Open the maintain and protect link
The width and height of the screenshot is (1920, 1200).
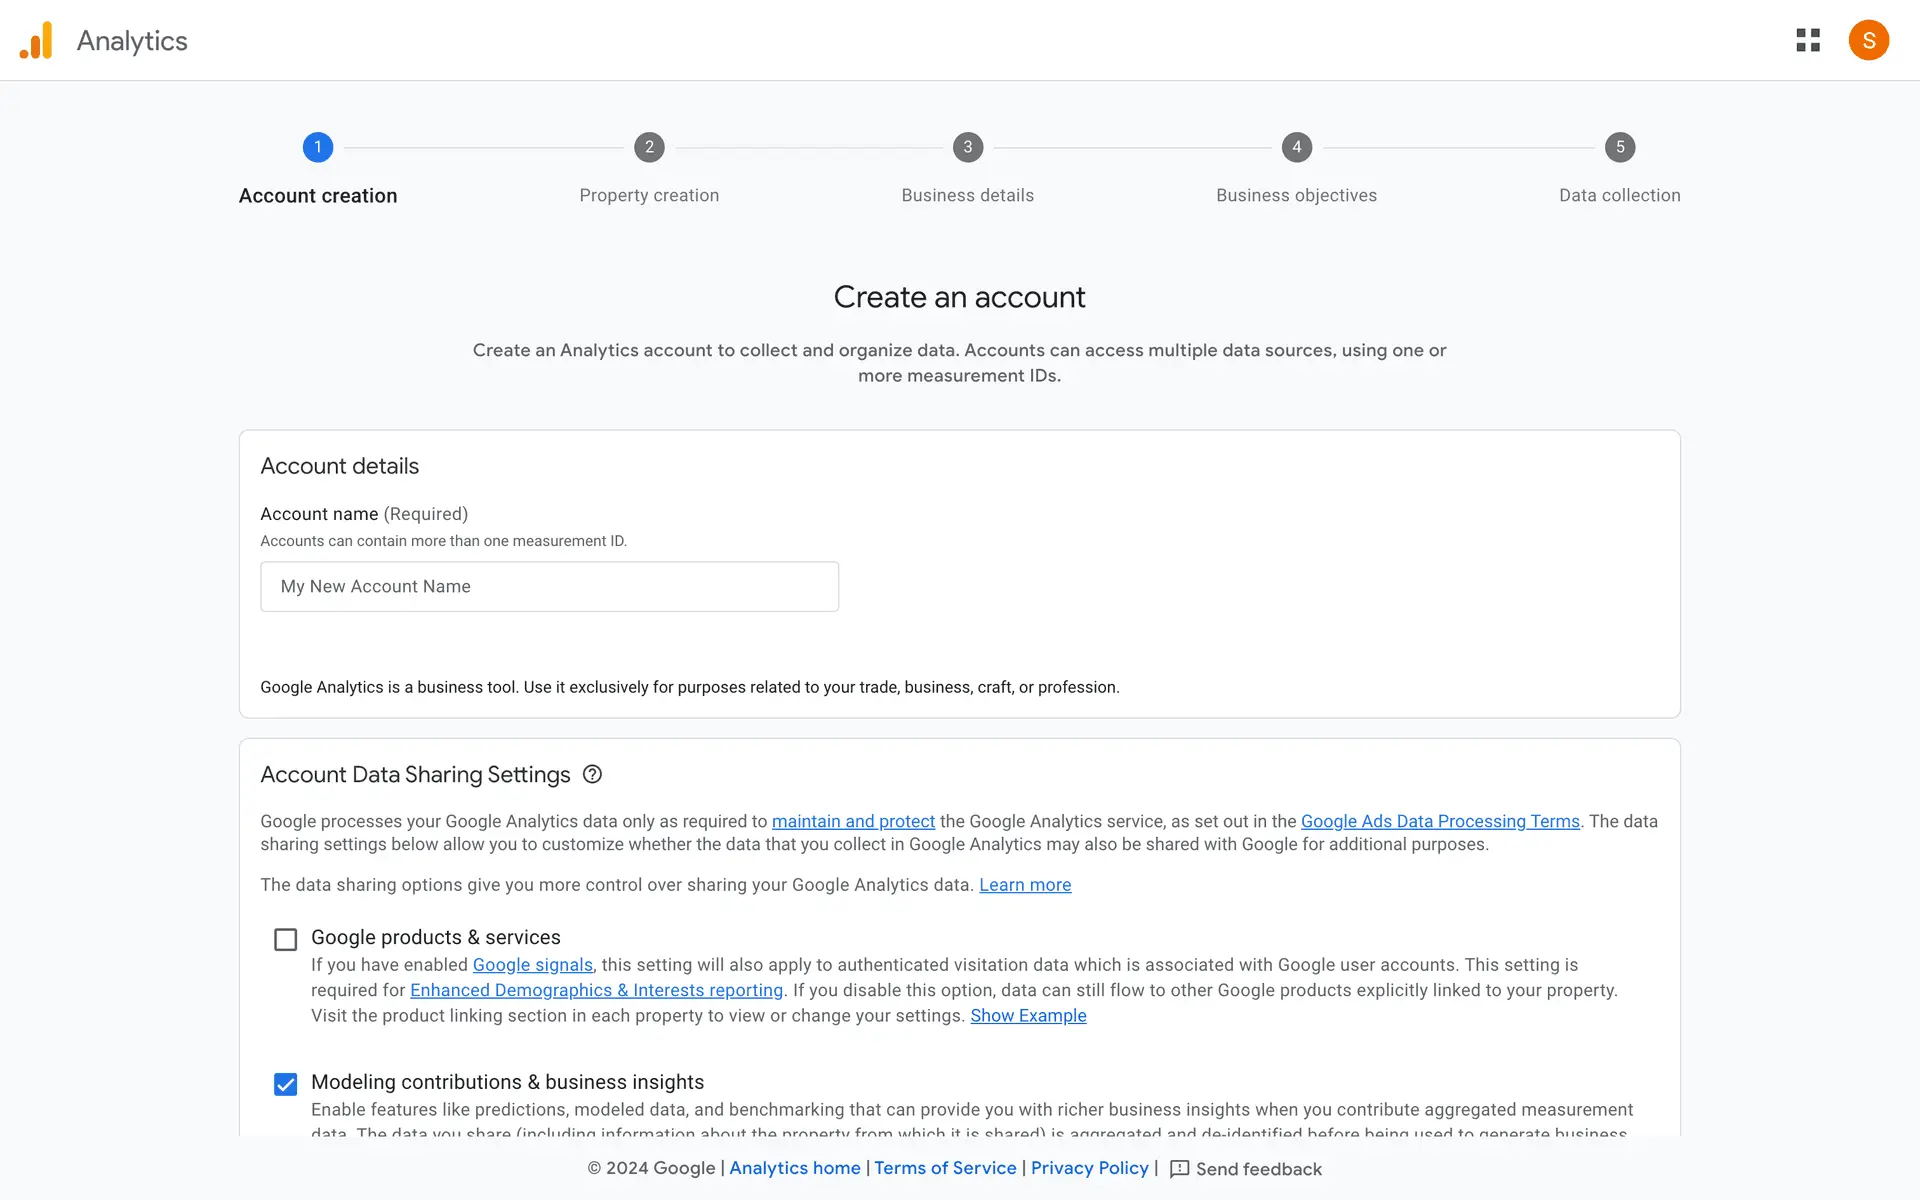tap(853, 821)
